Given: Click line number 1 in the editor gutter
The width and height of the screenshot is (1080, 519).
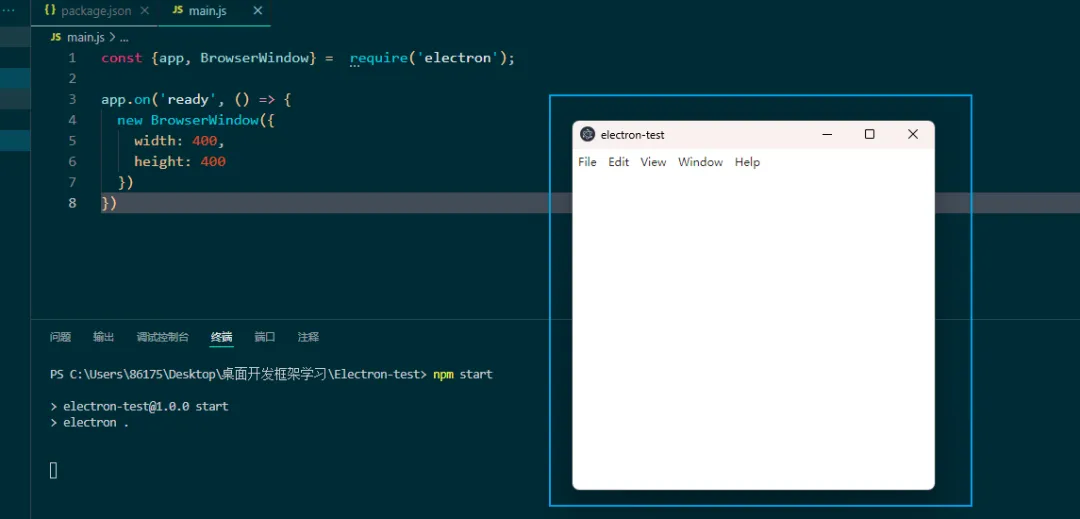Looking at the screenshot, I should 72,59.
